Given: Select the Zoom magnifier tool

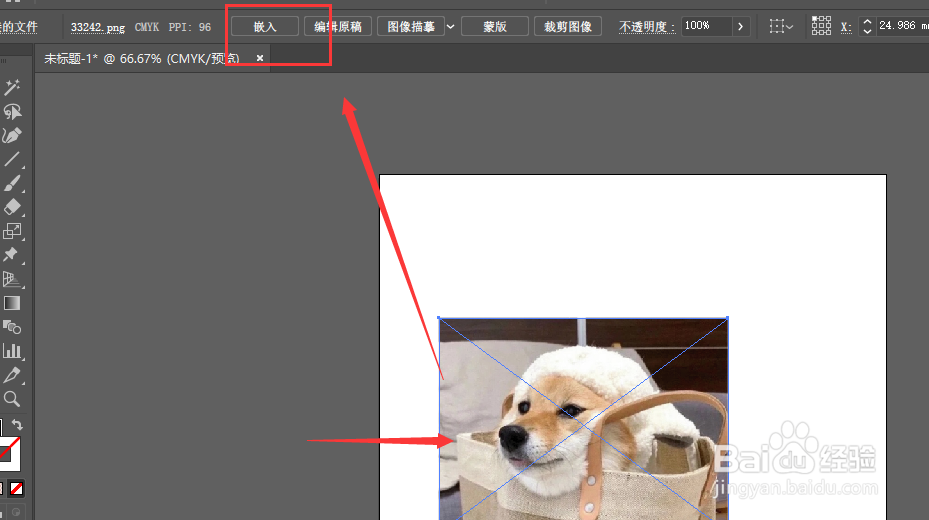Looking at the screenshot, I should [x=12, y=399].
